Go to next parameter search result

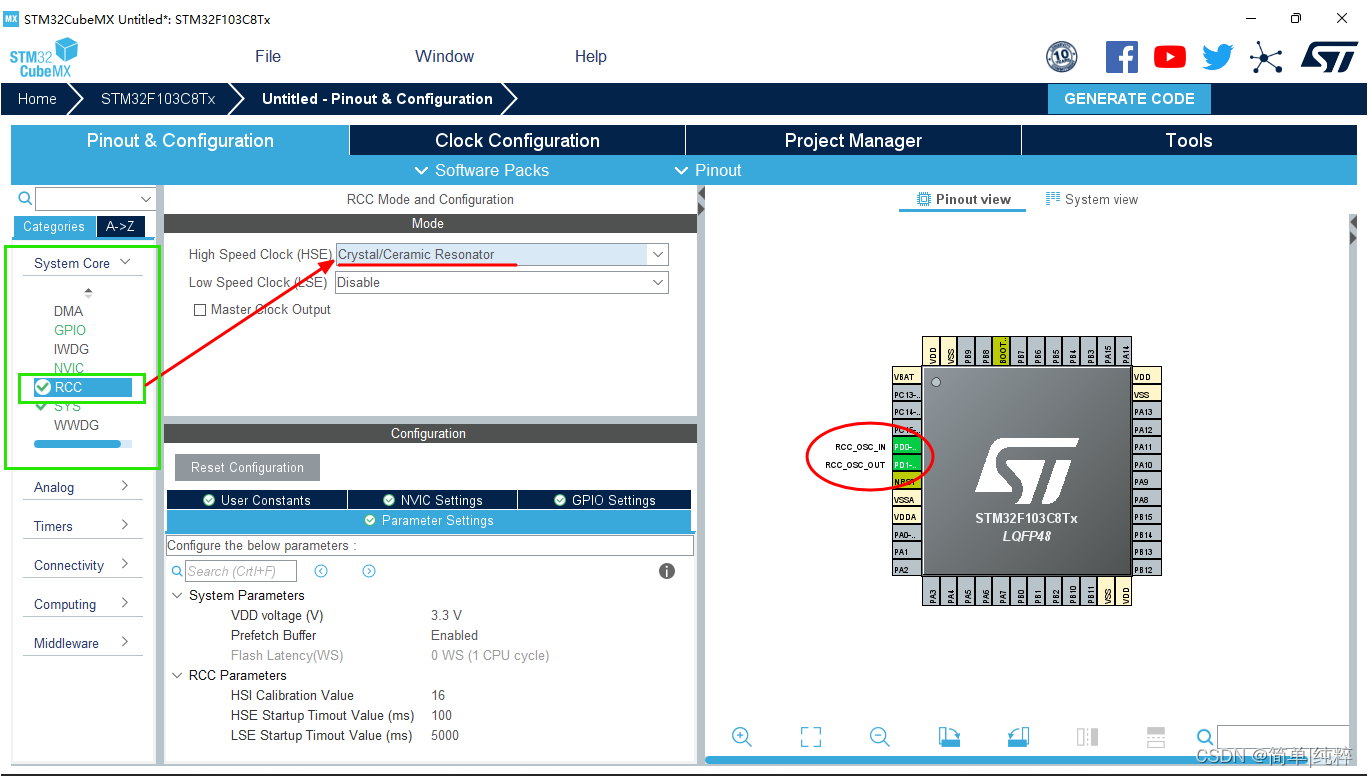click(x=369, y=571)
